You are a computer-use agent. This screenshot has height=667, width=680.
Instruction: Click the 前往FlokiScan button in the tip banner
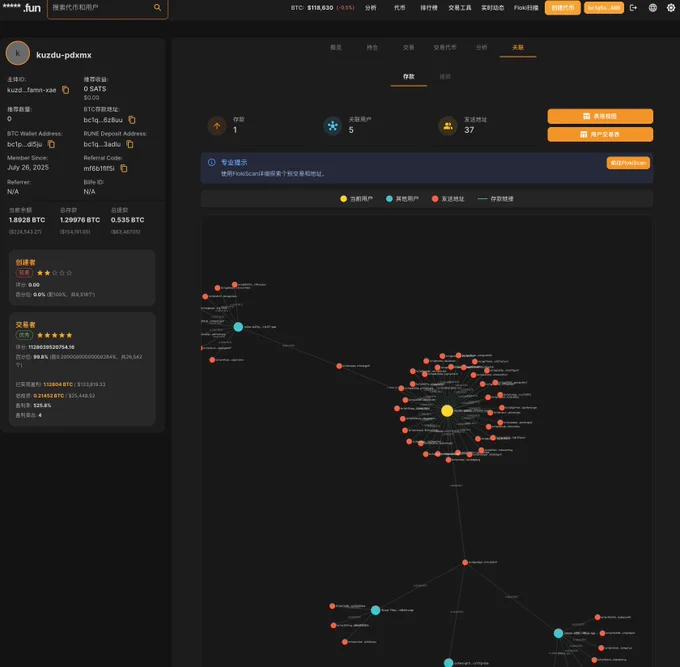(x=628, y=163)
